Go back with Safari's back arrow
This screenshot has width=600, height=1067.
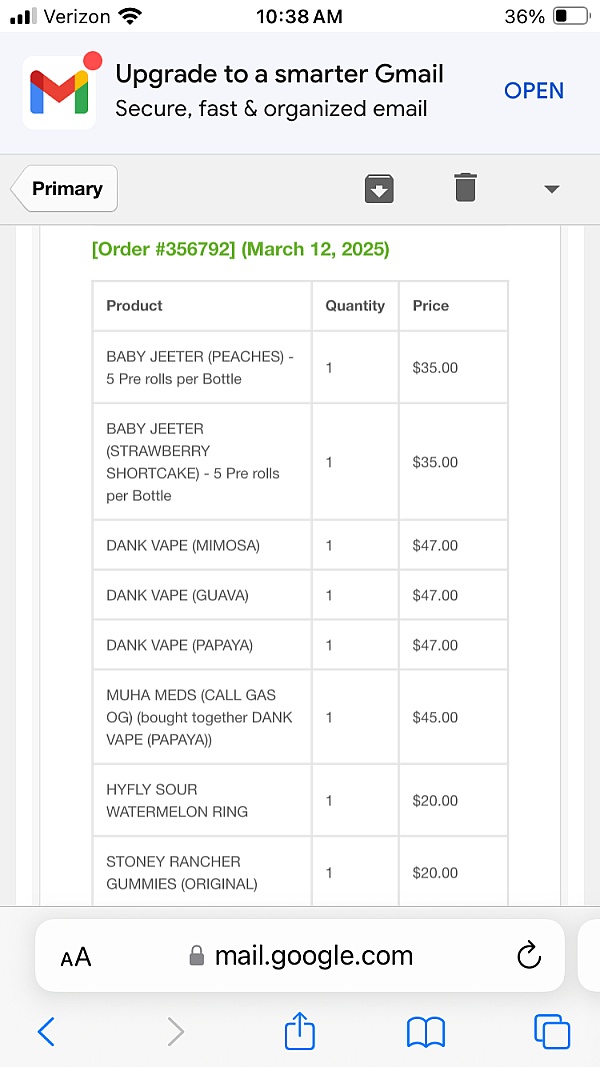(46, 1031)
